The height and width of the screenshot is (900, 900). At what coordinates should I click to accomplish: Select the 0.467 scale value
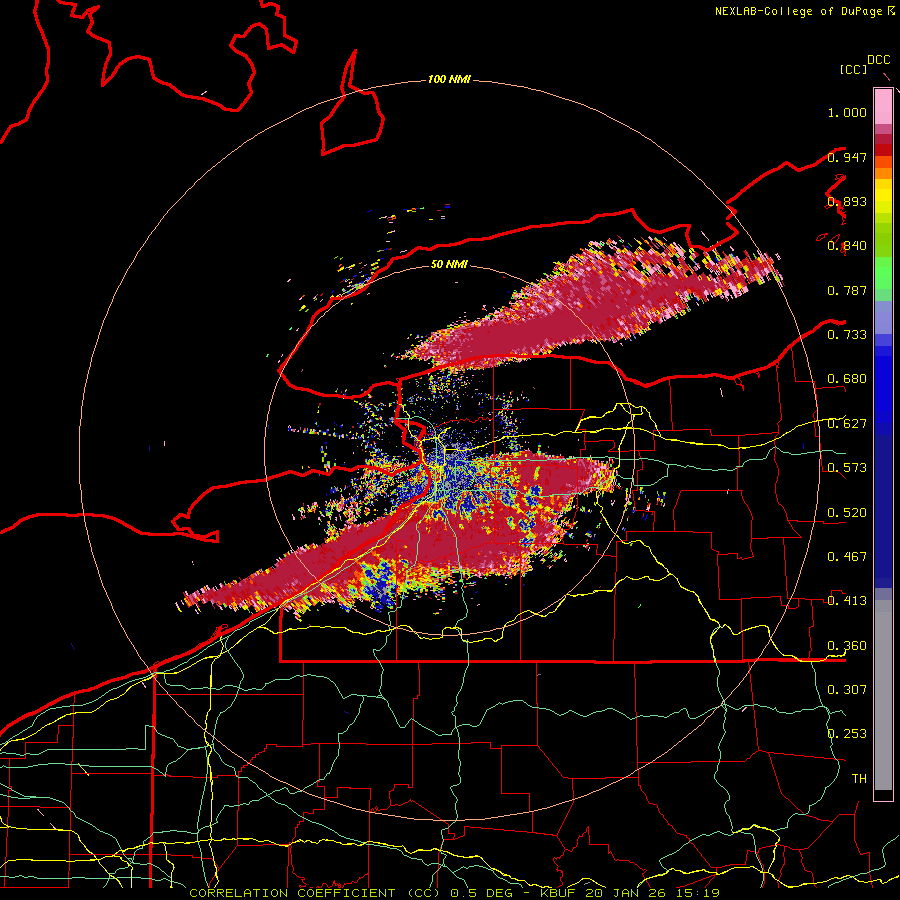tap(847, 557)
